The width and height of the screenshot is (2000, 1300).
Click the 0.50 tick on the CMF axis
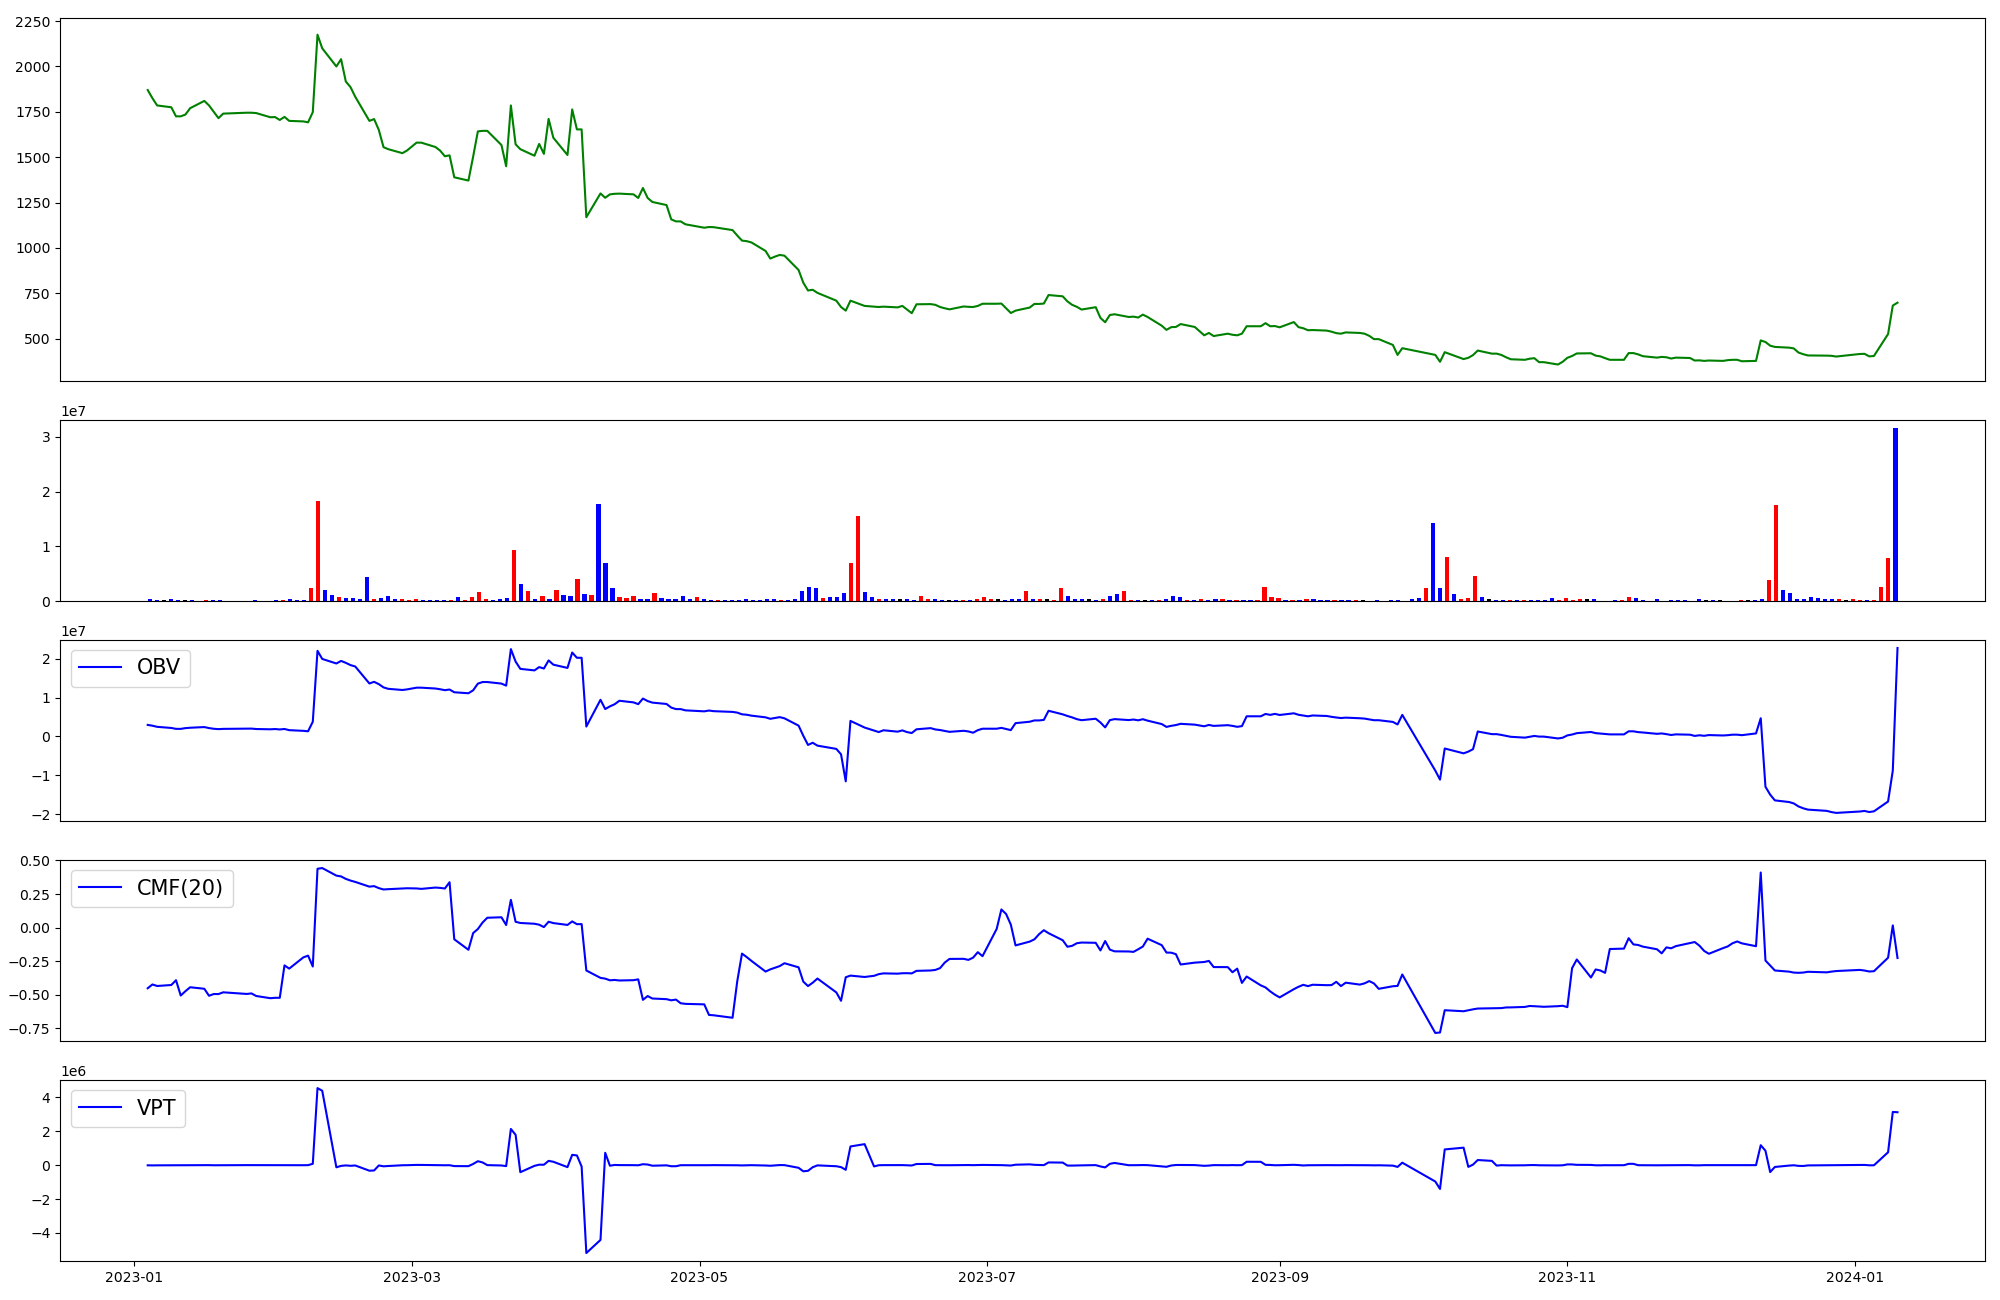34,861
